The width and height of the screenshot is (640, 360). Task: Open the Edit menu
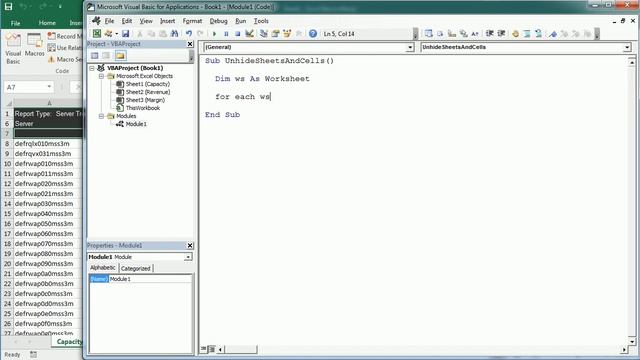coord(127,21)
